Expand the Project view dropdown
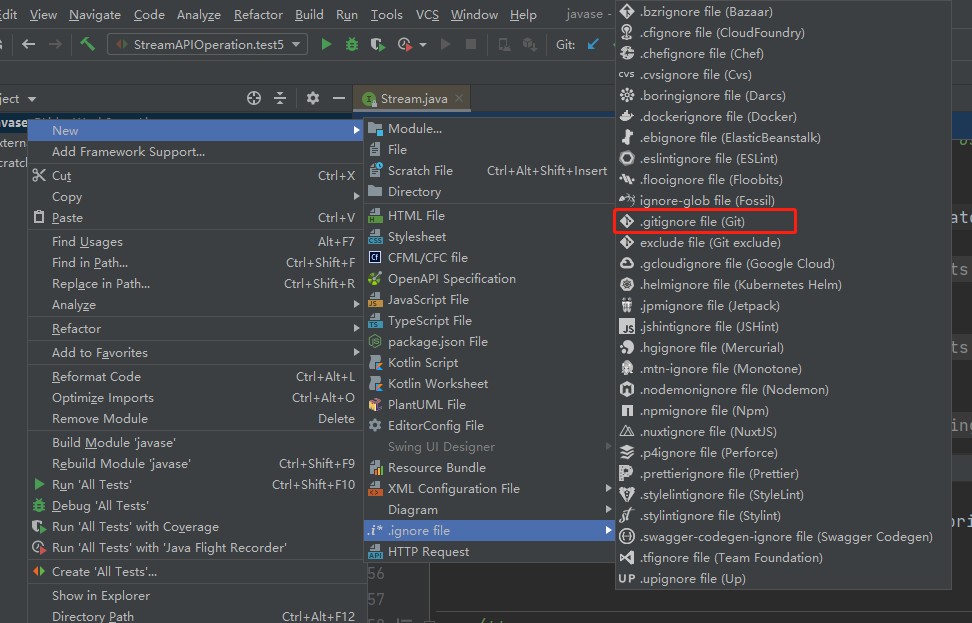Screen dimensions: 972x623 point(32,99)
